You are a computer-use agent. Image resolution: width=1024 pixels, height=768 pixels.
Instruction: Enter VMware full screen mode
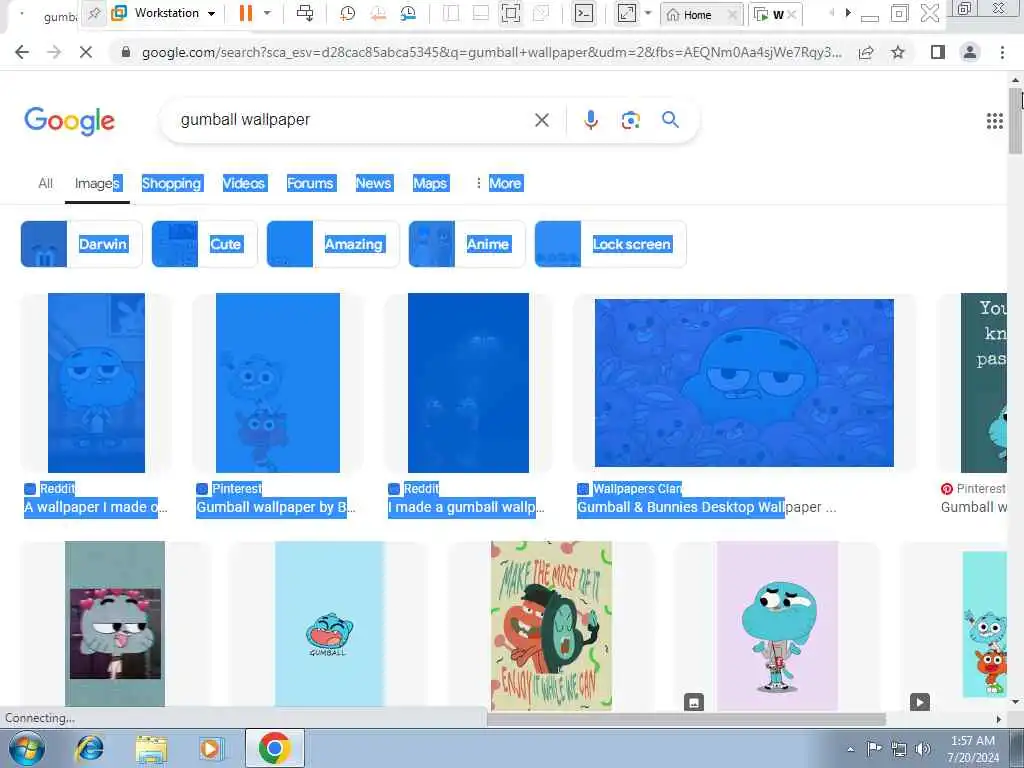tap(511, 13)
